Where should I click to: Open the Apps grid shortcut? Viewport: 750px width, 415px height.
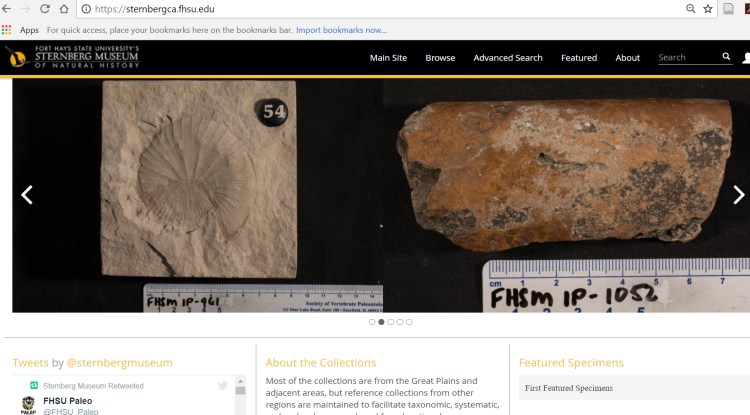pyautogui.click(x=6, y=30)
